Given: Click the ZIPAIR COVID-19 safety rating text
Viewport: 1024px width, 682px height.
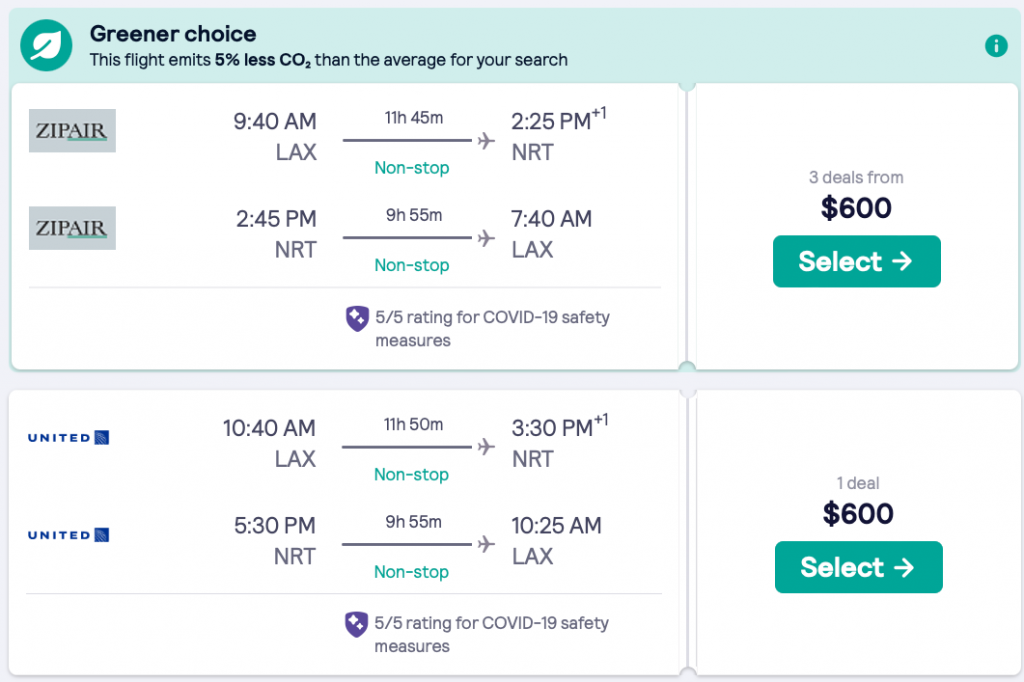Looking at the screenshot, I should (x=492, y=328).
